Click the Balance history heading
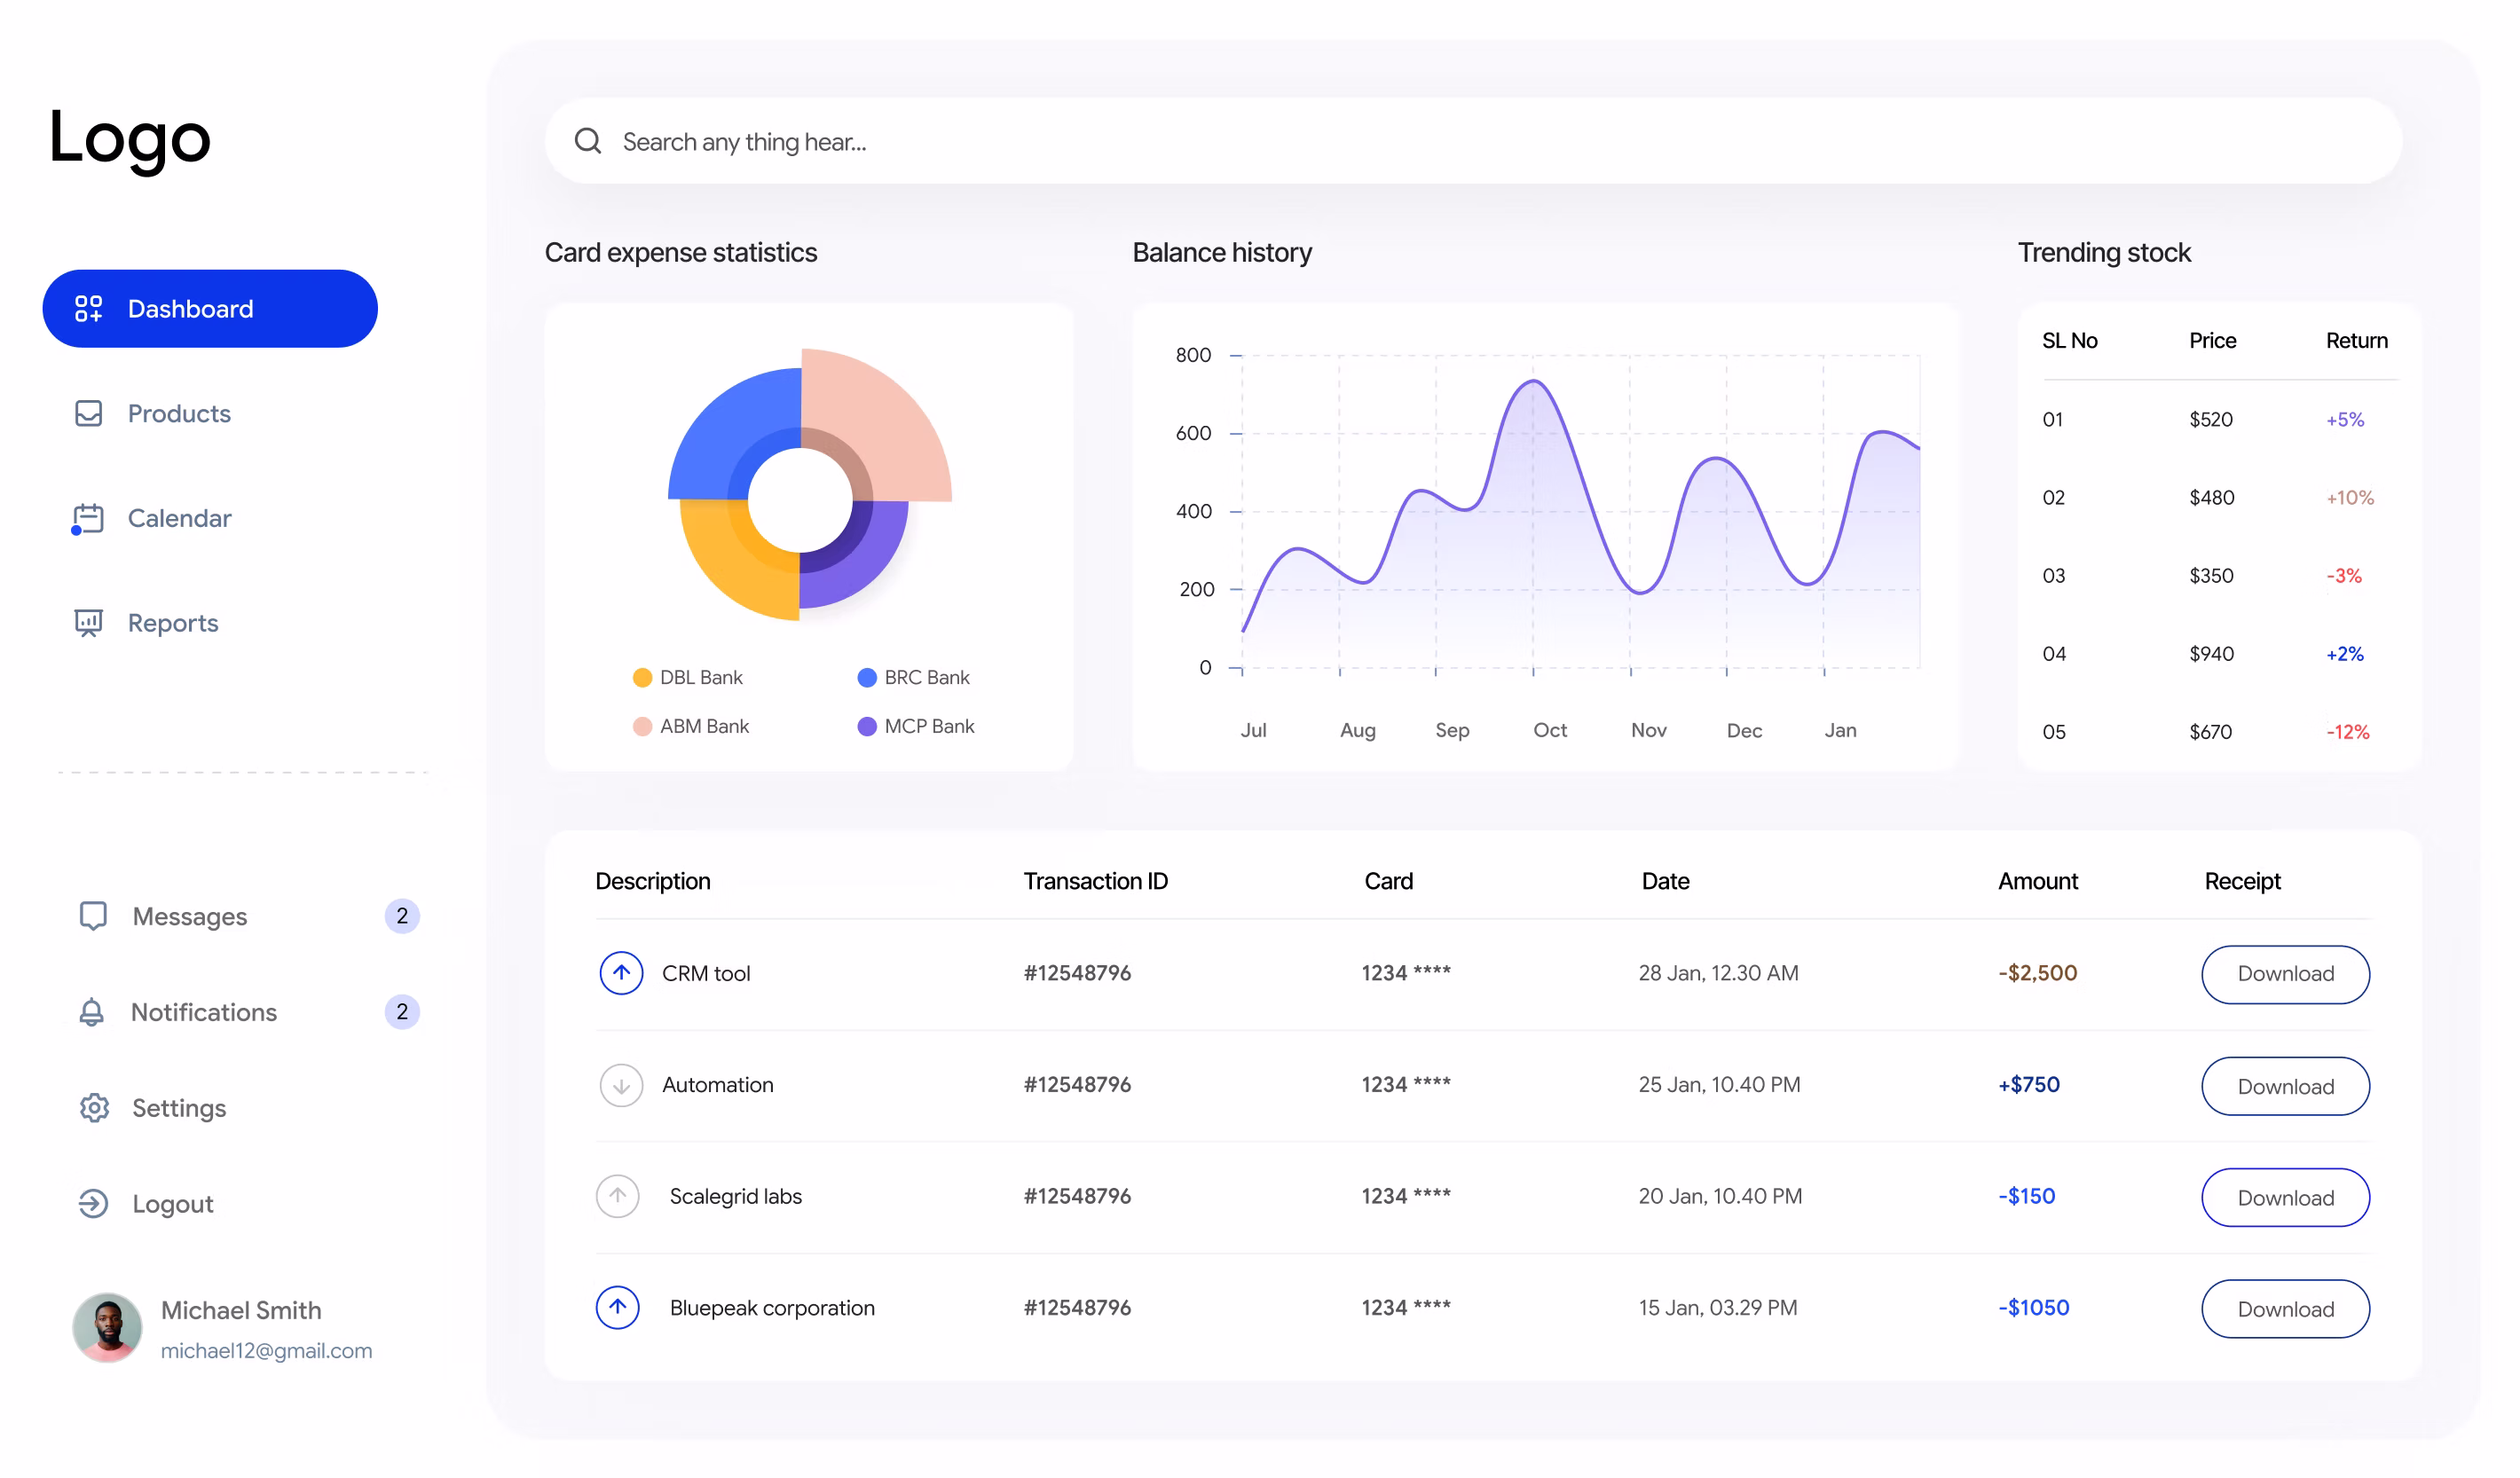Viewport: 2520px width, 1478px height. [x=1221, y=253]
